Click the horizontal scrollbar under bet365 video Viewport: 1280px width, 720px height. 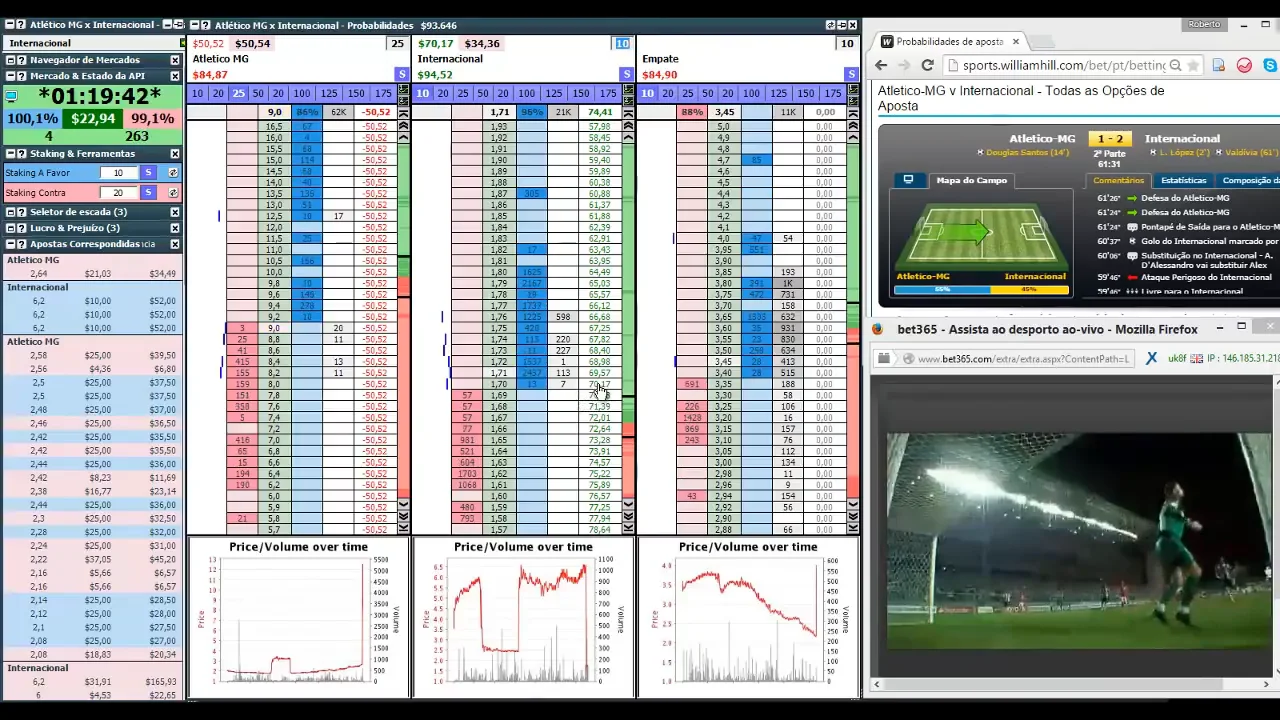(1072, 684)
